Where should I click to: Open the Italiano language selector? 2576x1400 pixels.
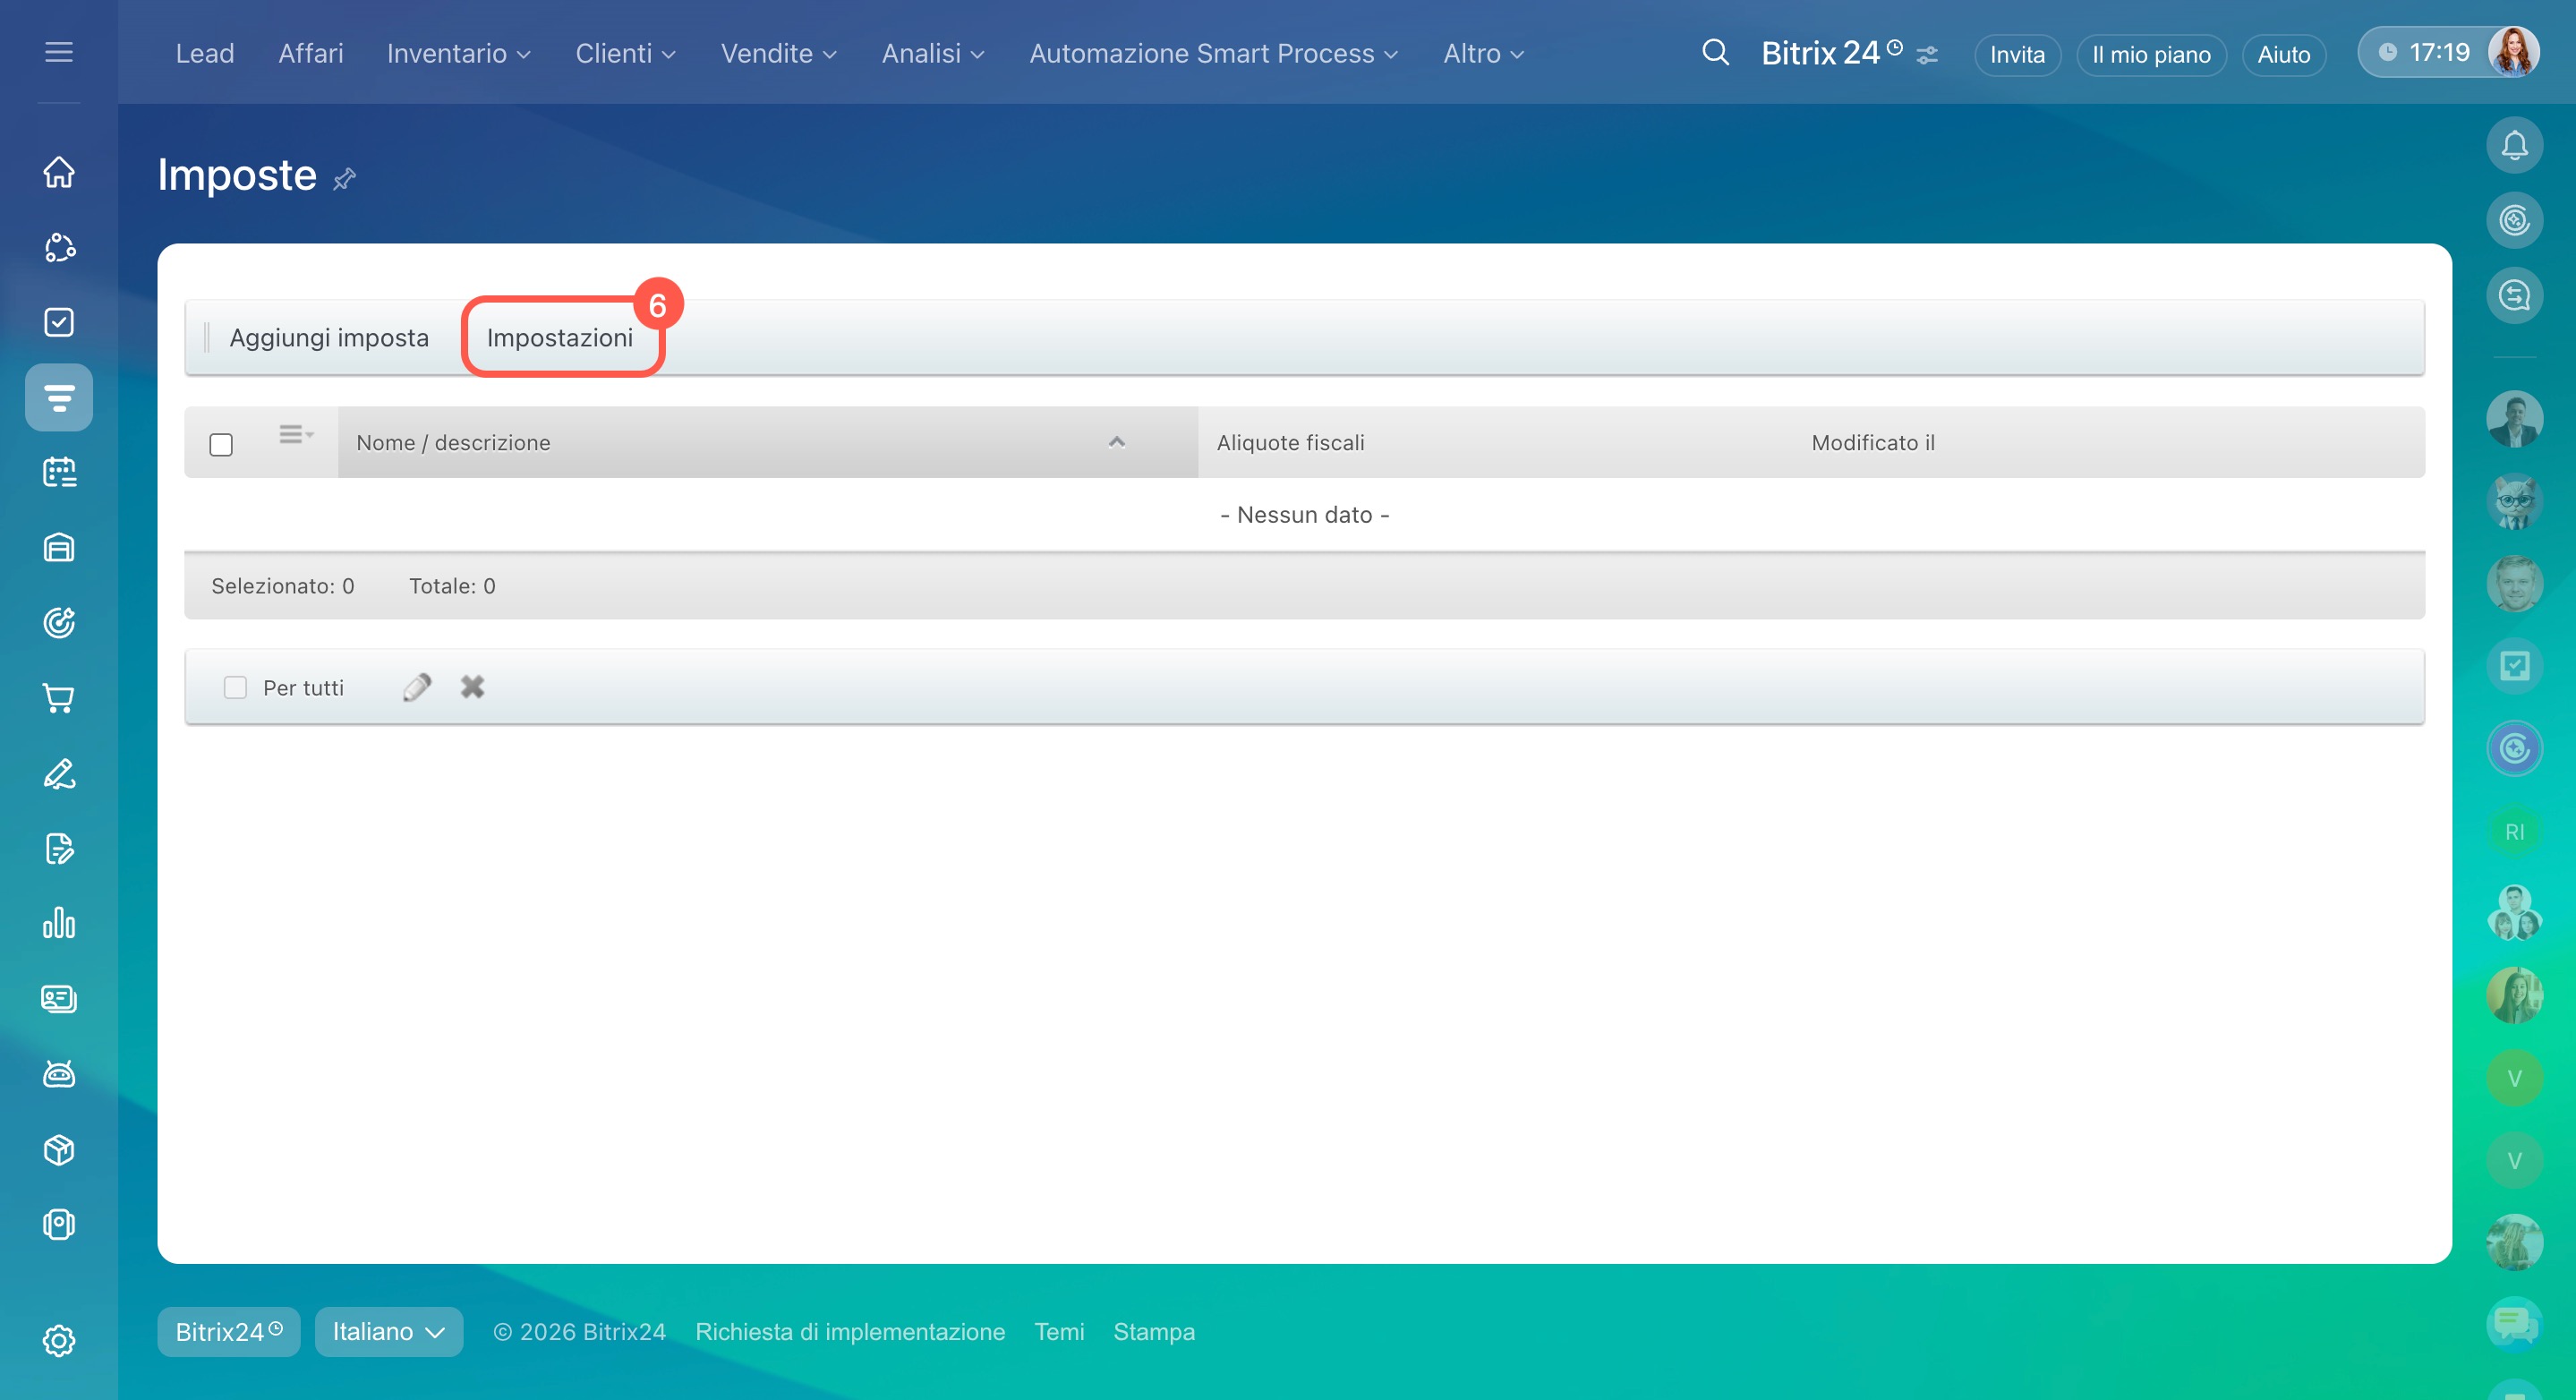coord(388,1331)
